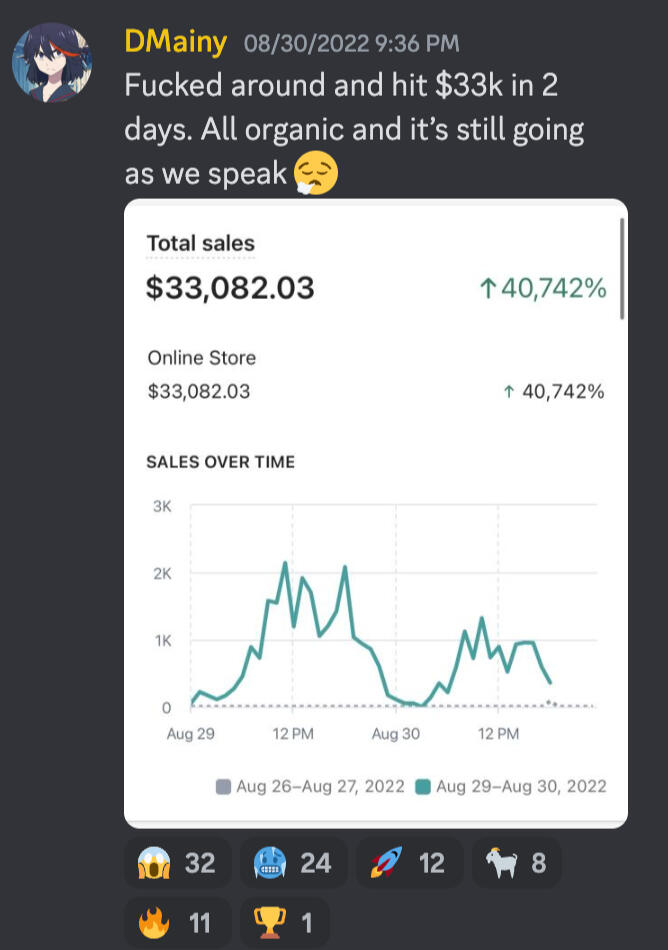
Task: Add a goat reaction
Action: point(515,863)
